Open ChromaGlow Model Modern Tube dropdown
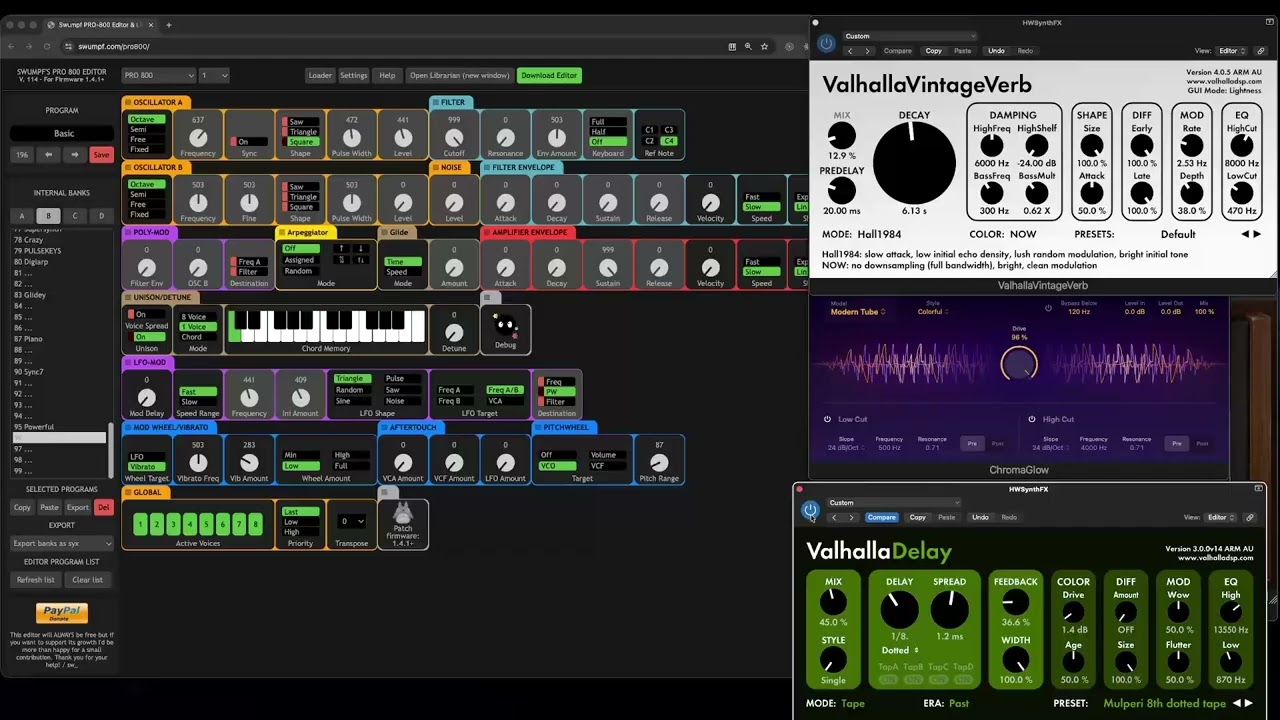Viewport: 1280px width, 720px height. click(x=859, y=312)
